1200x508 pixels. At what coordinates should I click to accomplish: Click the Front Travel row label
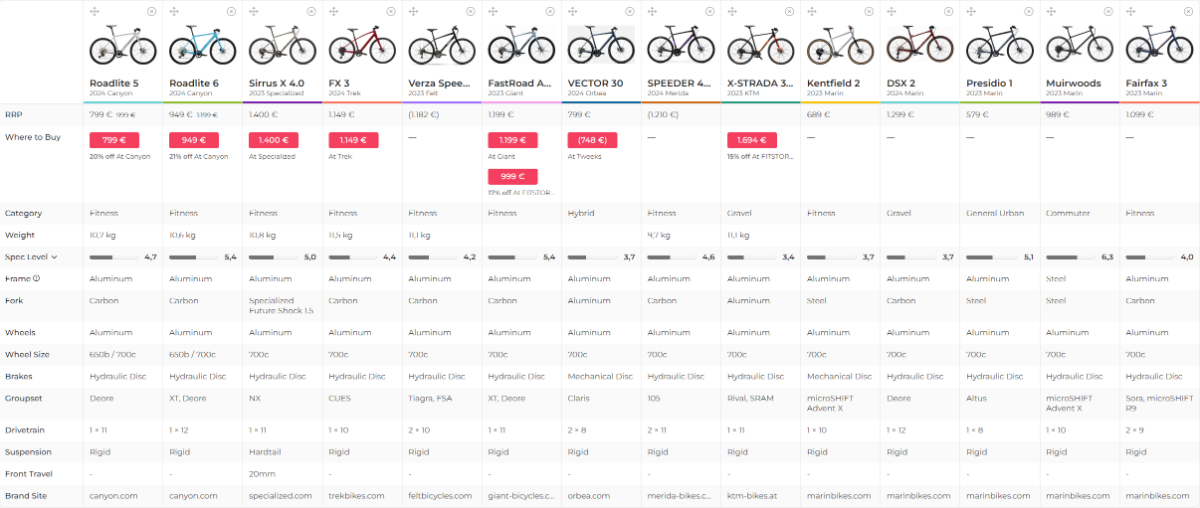(x=28, y=474)
